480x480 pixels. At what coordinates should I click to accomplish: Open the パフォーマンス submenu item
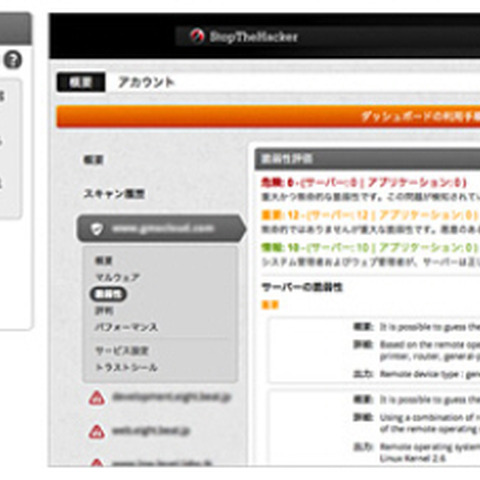(x=126, y=327)
